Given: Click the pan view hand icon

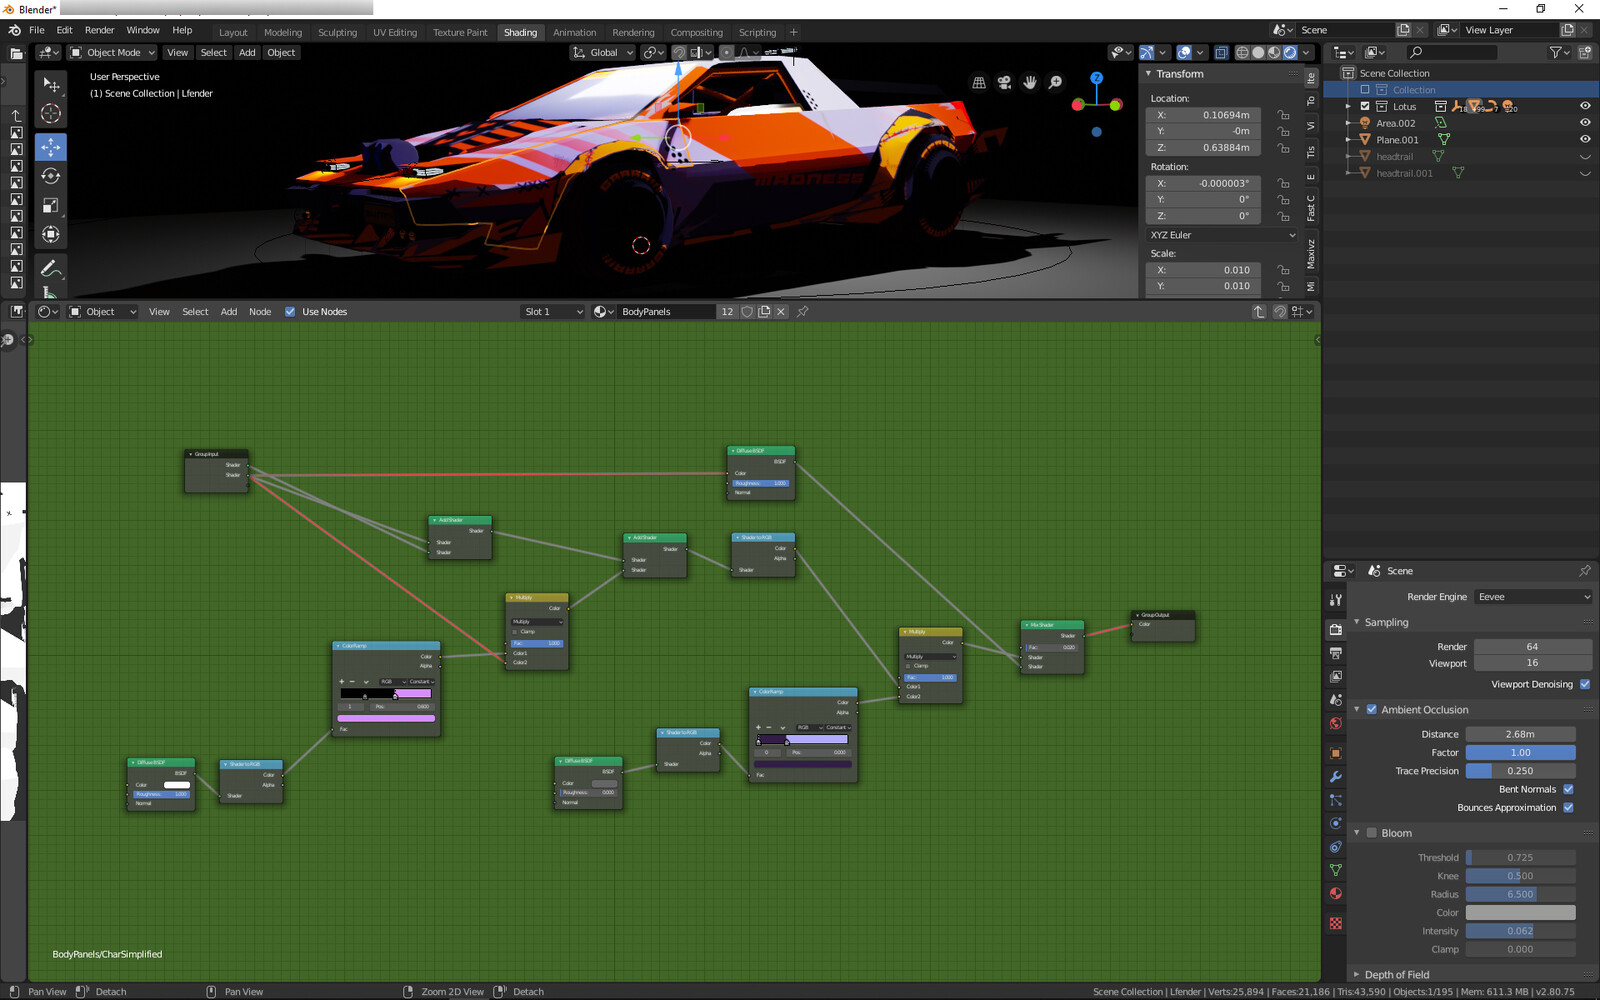Looking at the screenshot, I should [x=1030, y=83].
